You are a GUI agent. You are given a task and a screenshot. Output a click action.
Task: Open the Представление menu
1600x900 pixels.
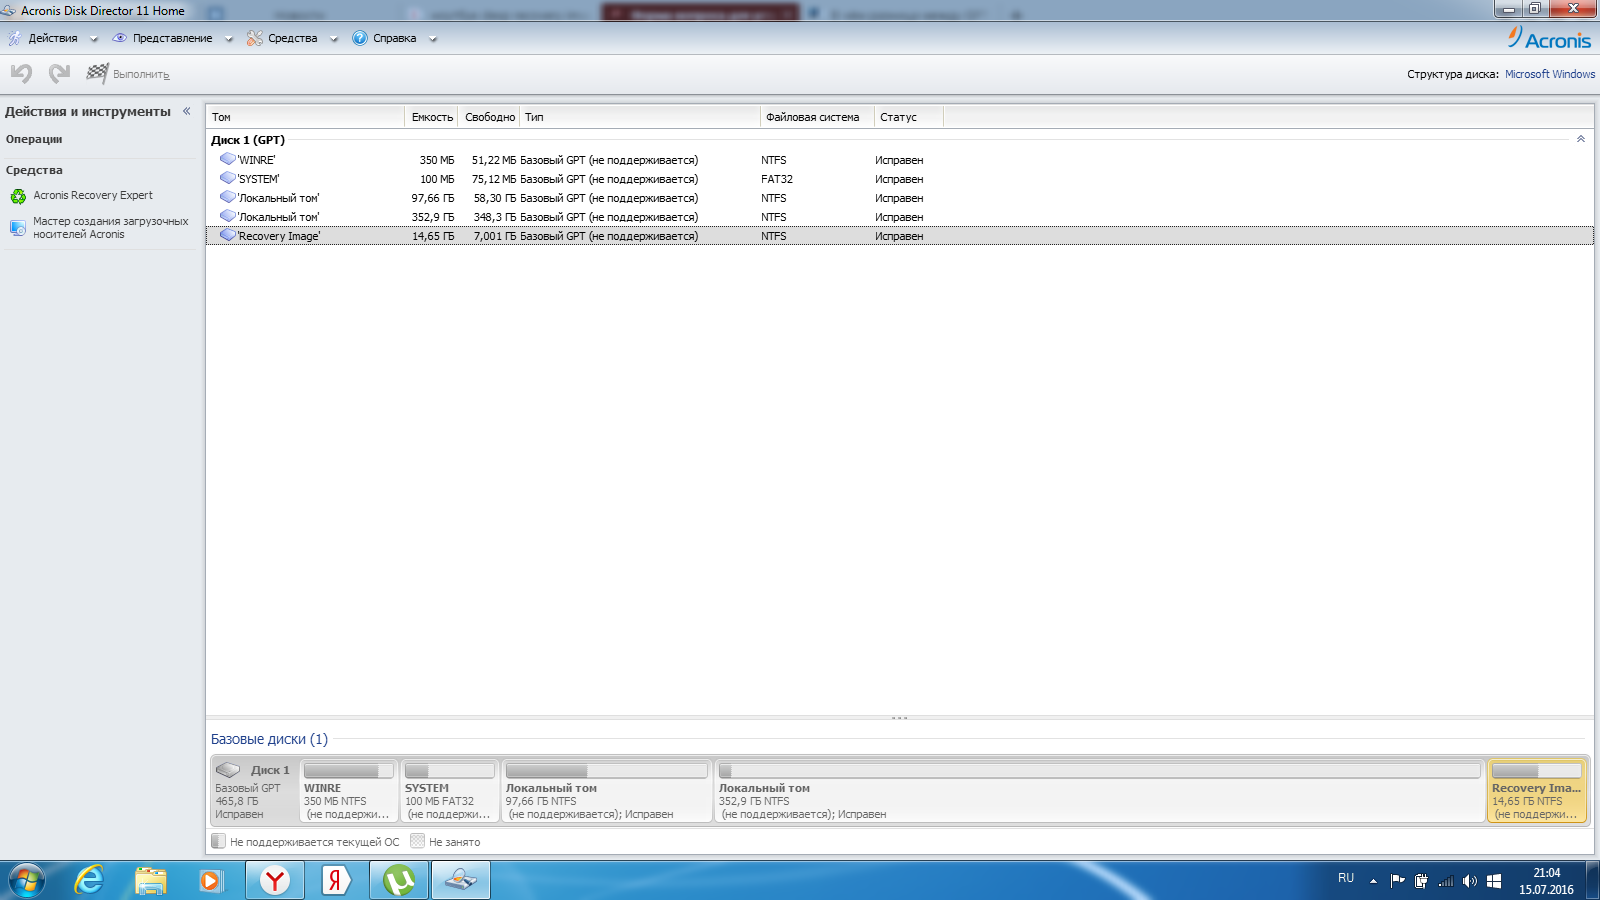[x=172, y=38]
